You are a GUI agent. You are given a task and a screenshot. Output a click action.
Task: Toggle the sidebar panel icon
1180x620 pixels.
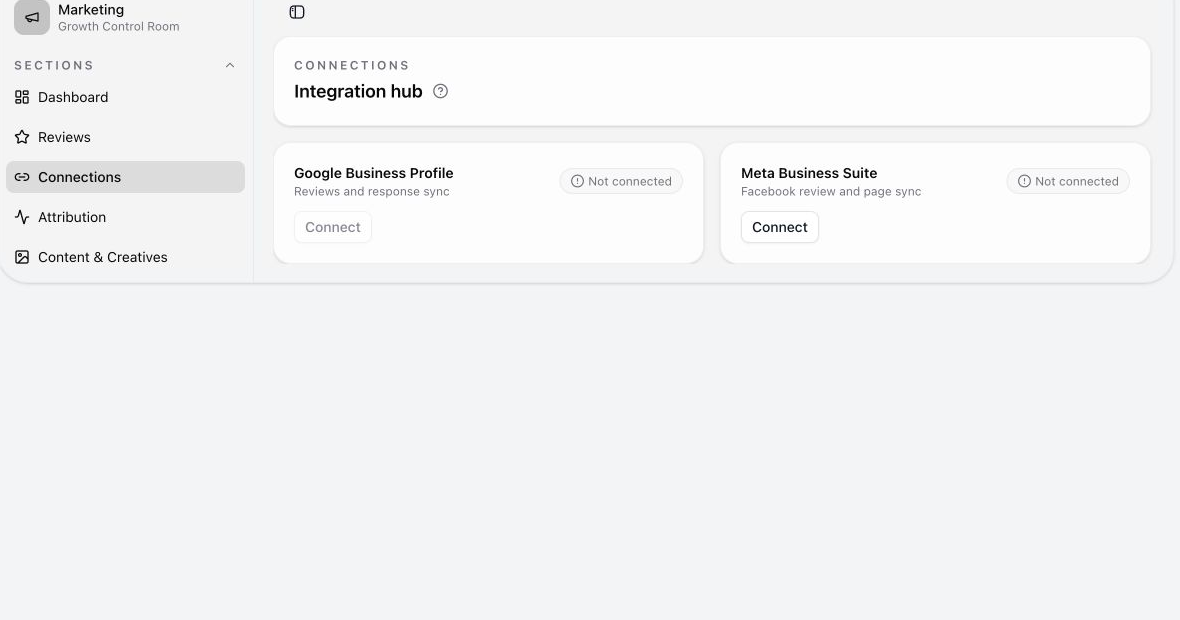pos(297,12)
